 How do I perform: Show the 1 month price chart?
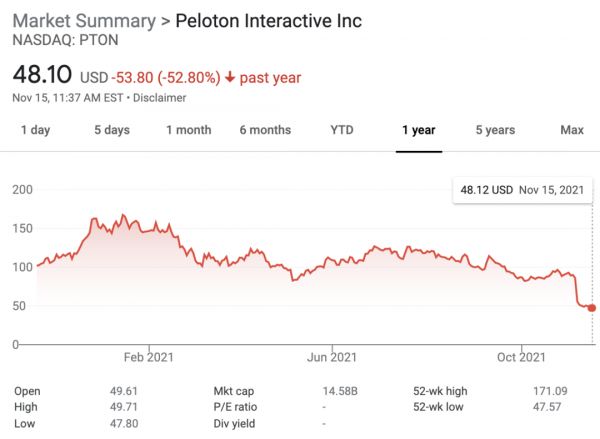pyautogui.click(x=189, y=130)
